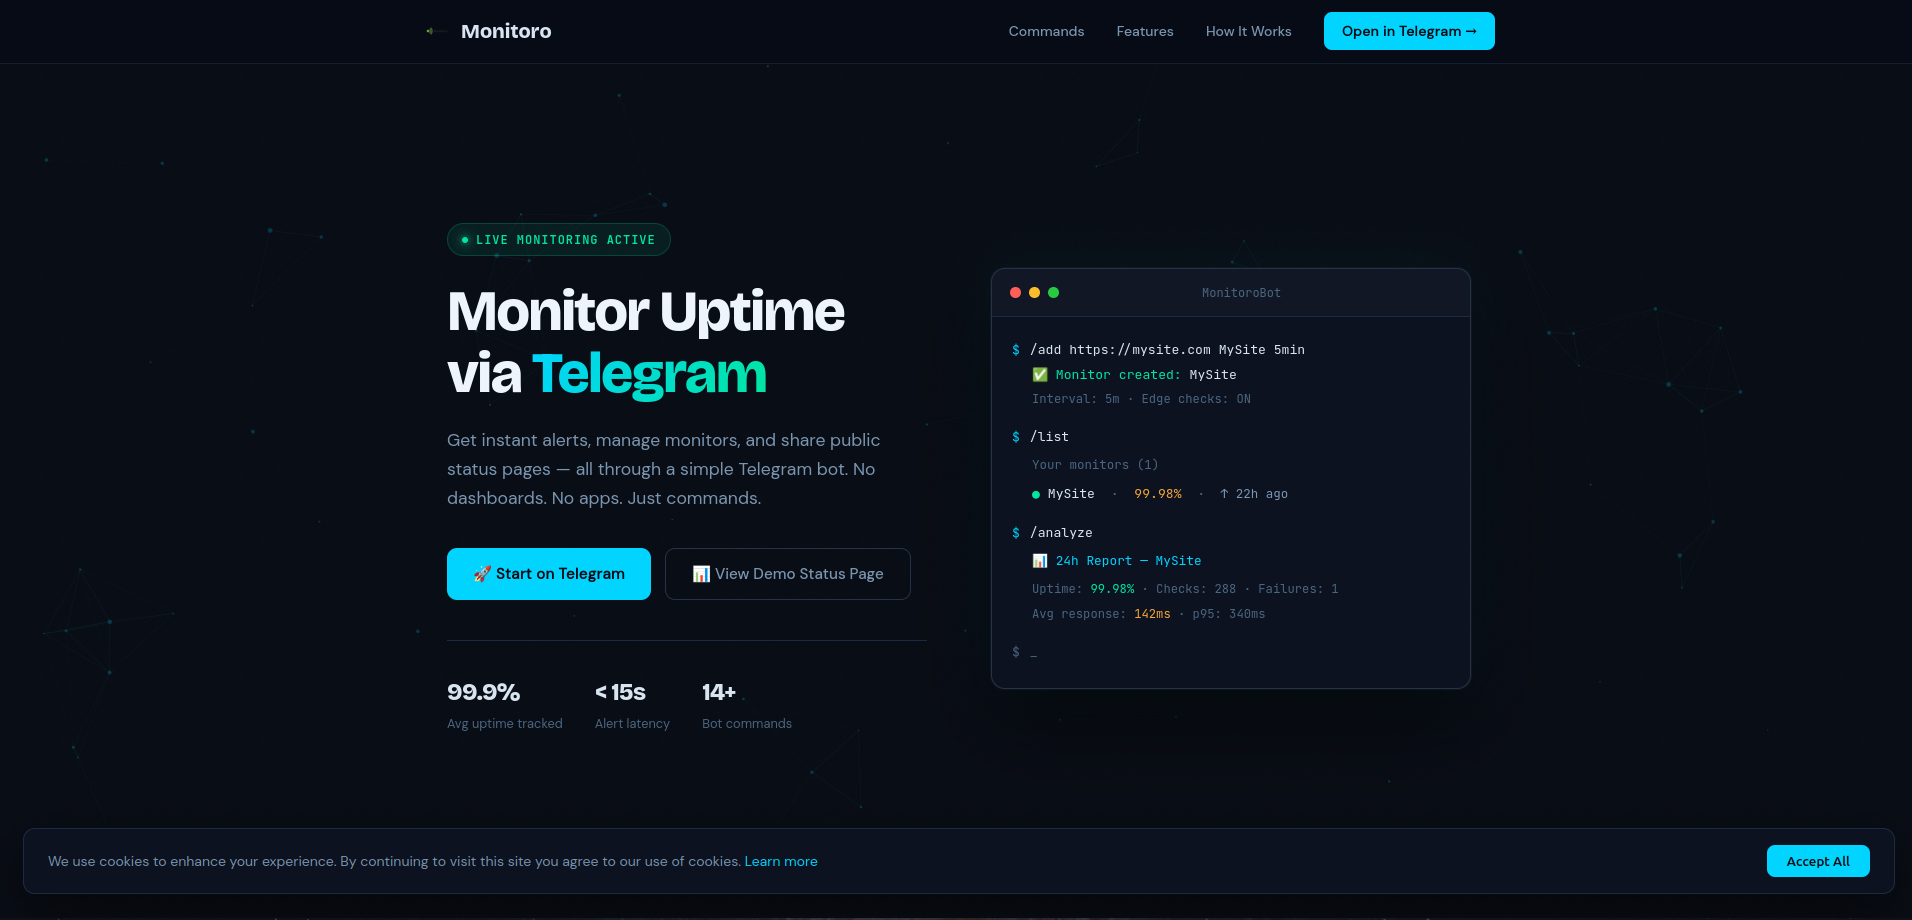The image size is (1912, 920).
Task: Click the MonitoroBot terminal title
Action: pyautogui.click(x=1241, y=293)
